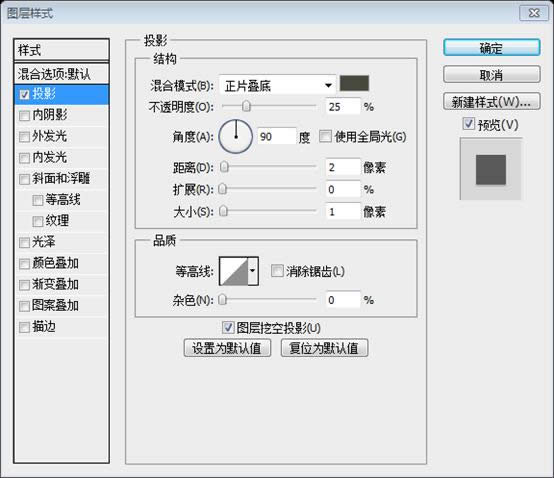Click the 不透明度 opacity slider handle
Viewport: 554px width, 478px height.
(246, 106)
